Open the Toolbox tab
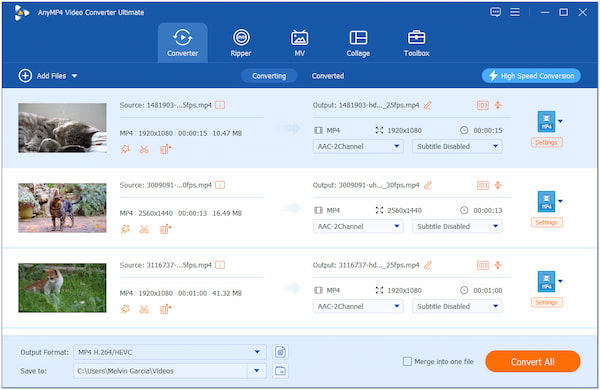600x390 pixels. point(416,43)
